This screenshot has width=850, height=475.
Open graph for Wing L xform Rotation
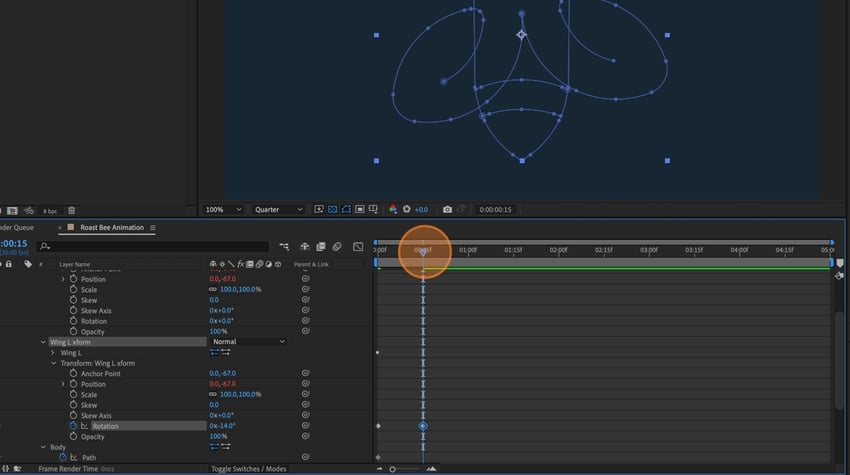pos(84,426)
